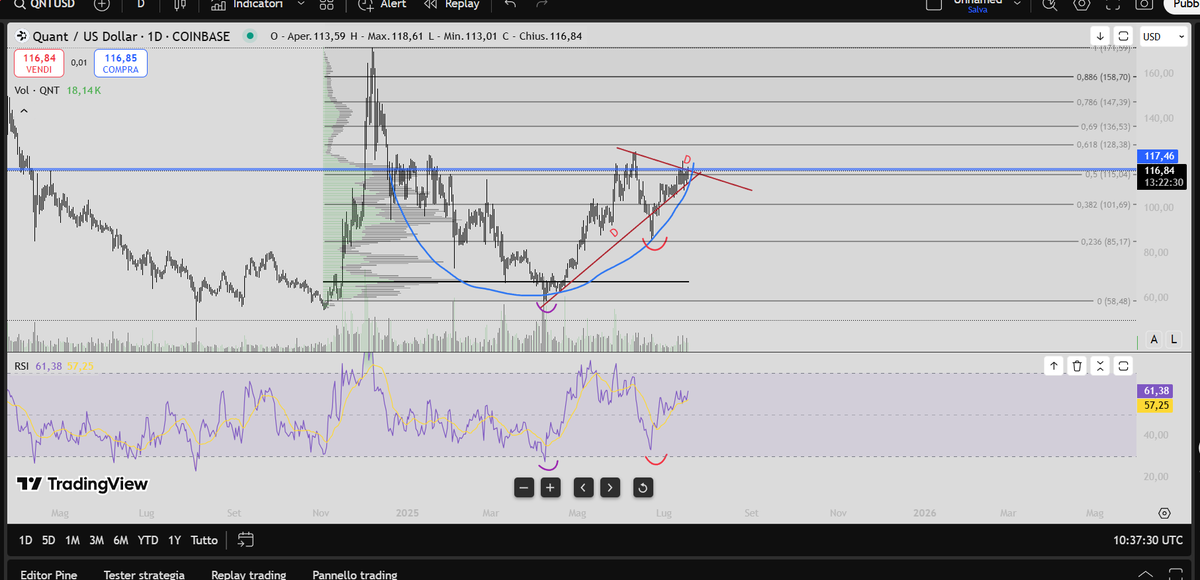Open the Tester strategia tab
1200x580 pixels.
(144, 574)
